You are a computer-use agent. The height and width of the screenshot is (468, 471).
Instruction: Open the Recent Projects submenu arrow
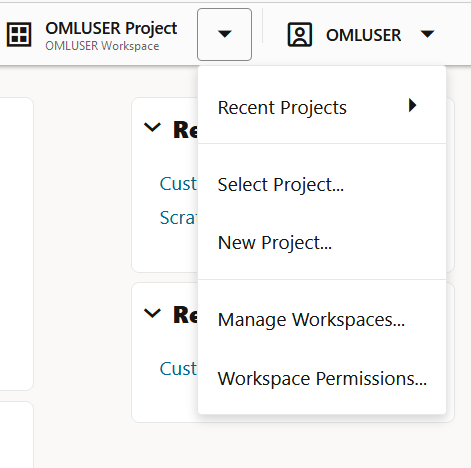point(413,105)
